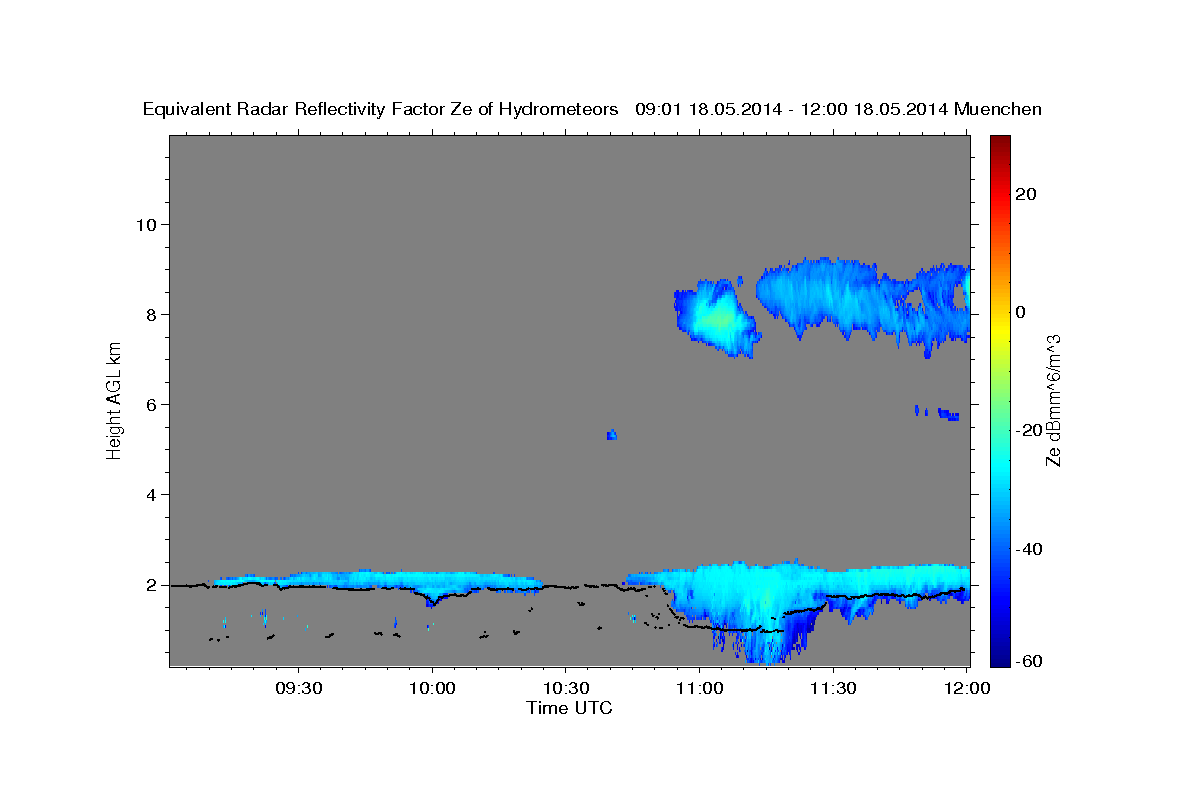Click the colorbar value '0'
Image resolution: width=1200 pixels, height=800 pixels.
pos(1021,312)
